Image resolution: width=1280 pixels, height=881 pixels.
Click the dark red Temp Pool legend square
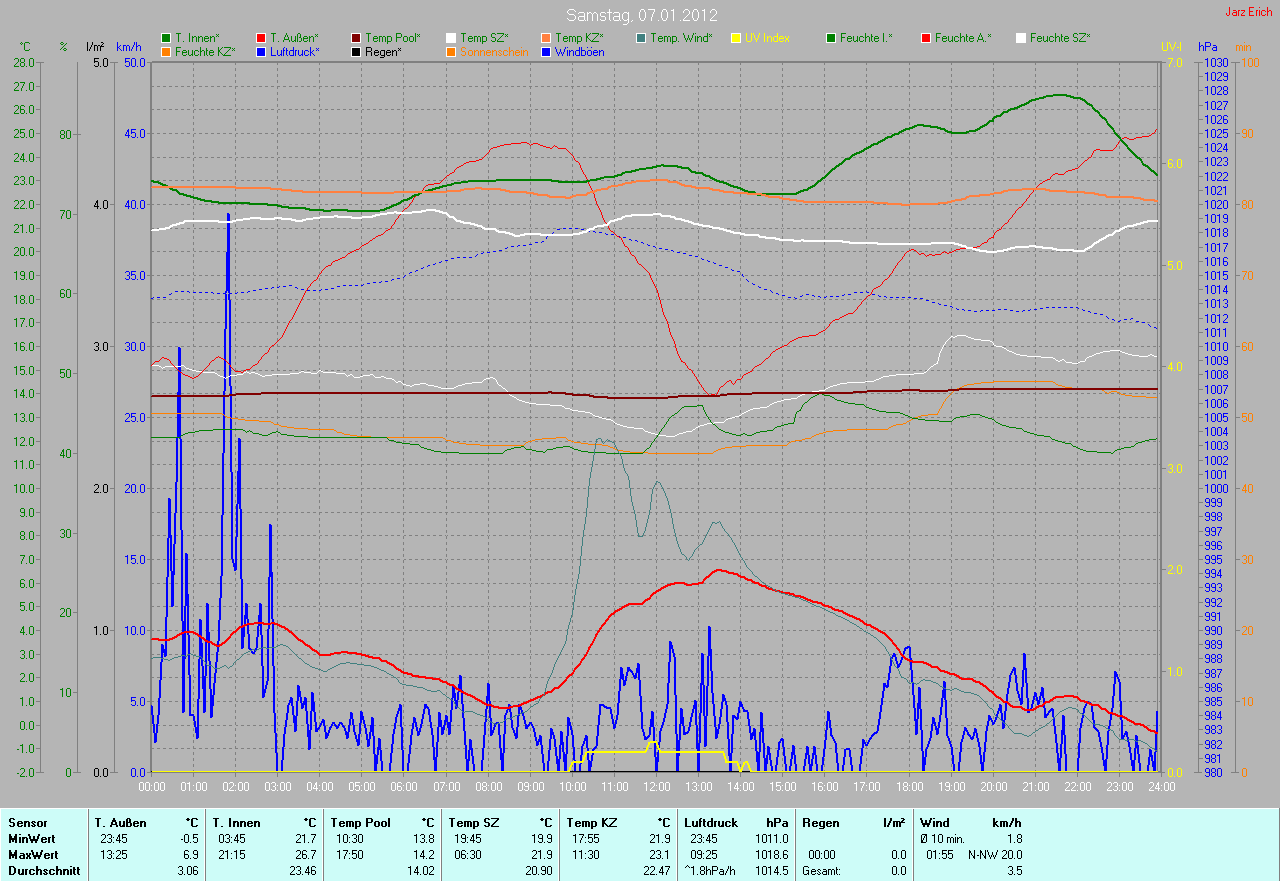[x=356, y=38]
